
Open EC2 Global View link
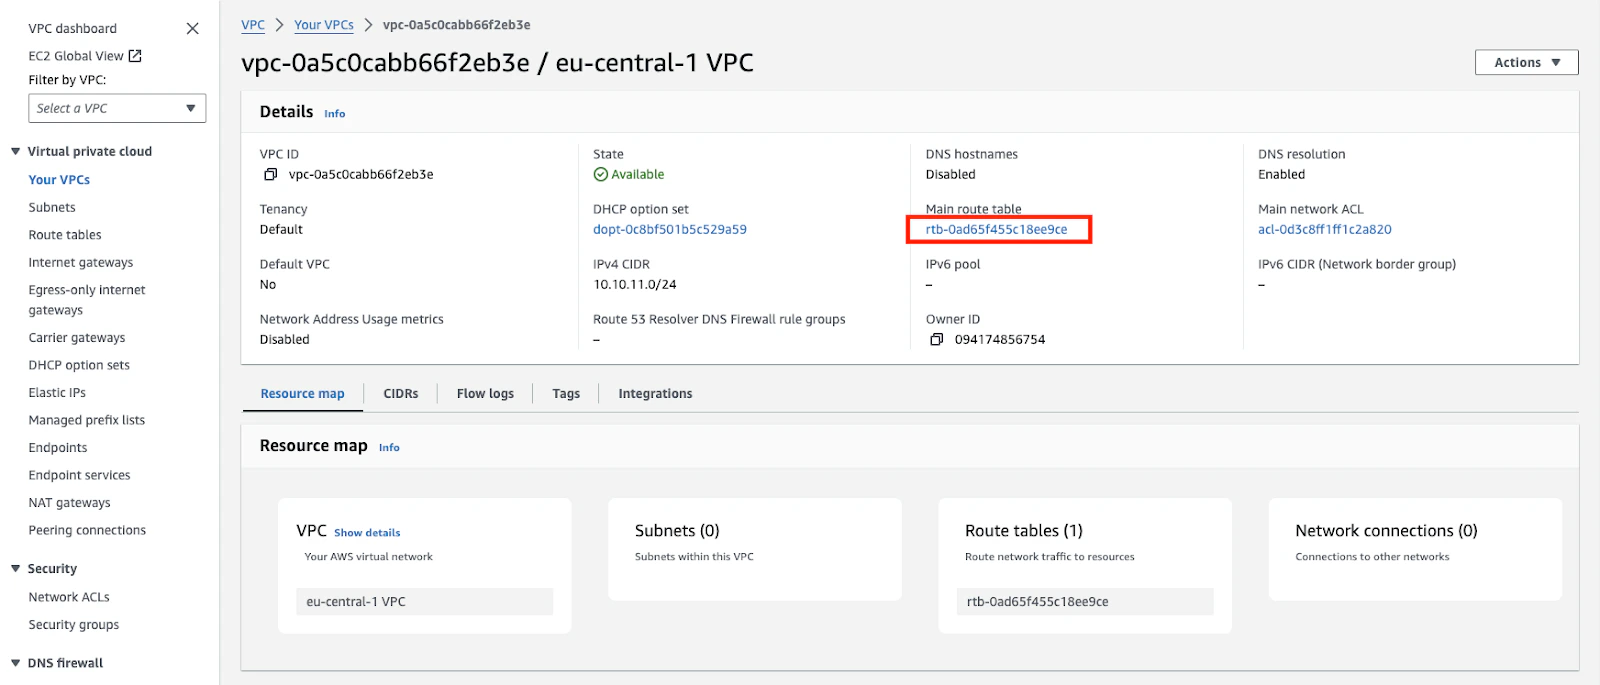coord(76,56)
